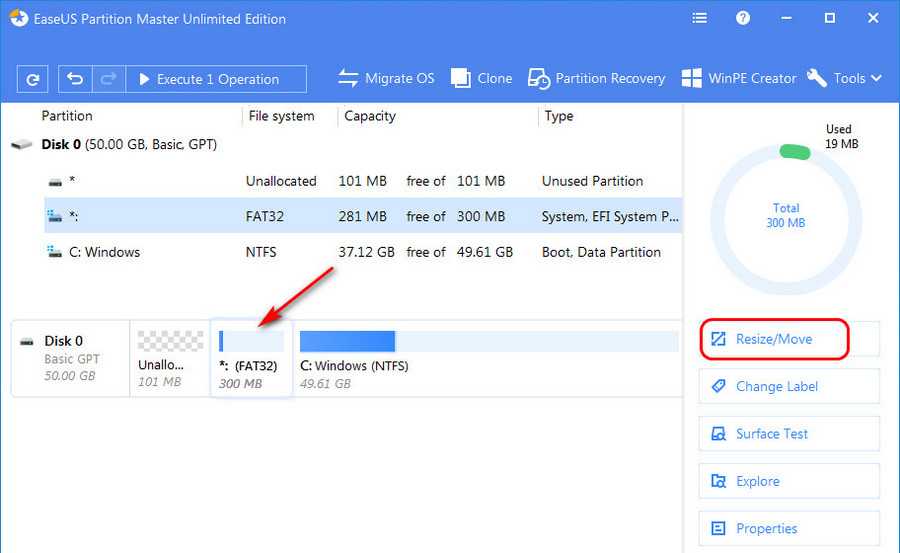
Task: Open WinPE Creator
Action: [x=738, y=78]
